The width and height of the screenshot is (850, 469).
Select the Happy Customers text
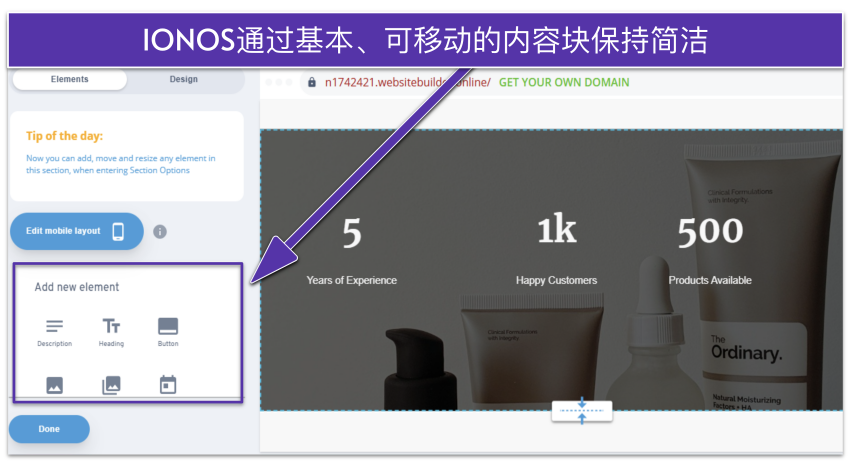click(556, 280)
